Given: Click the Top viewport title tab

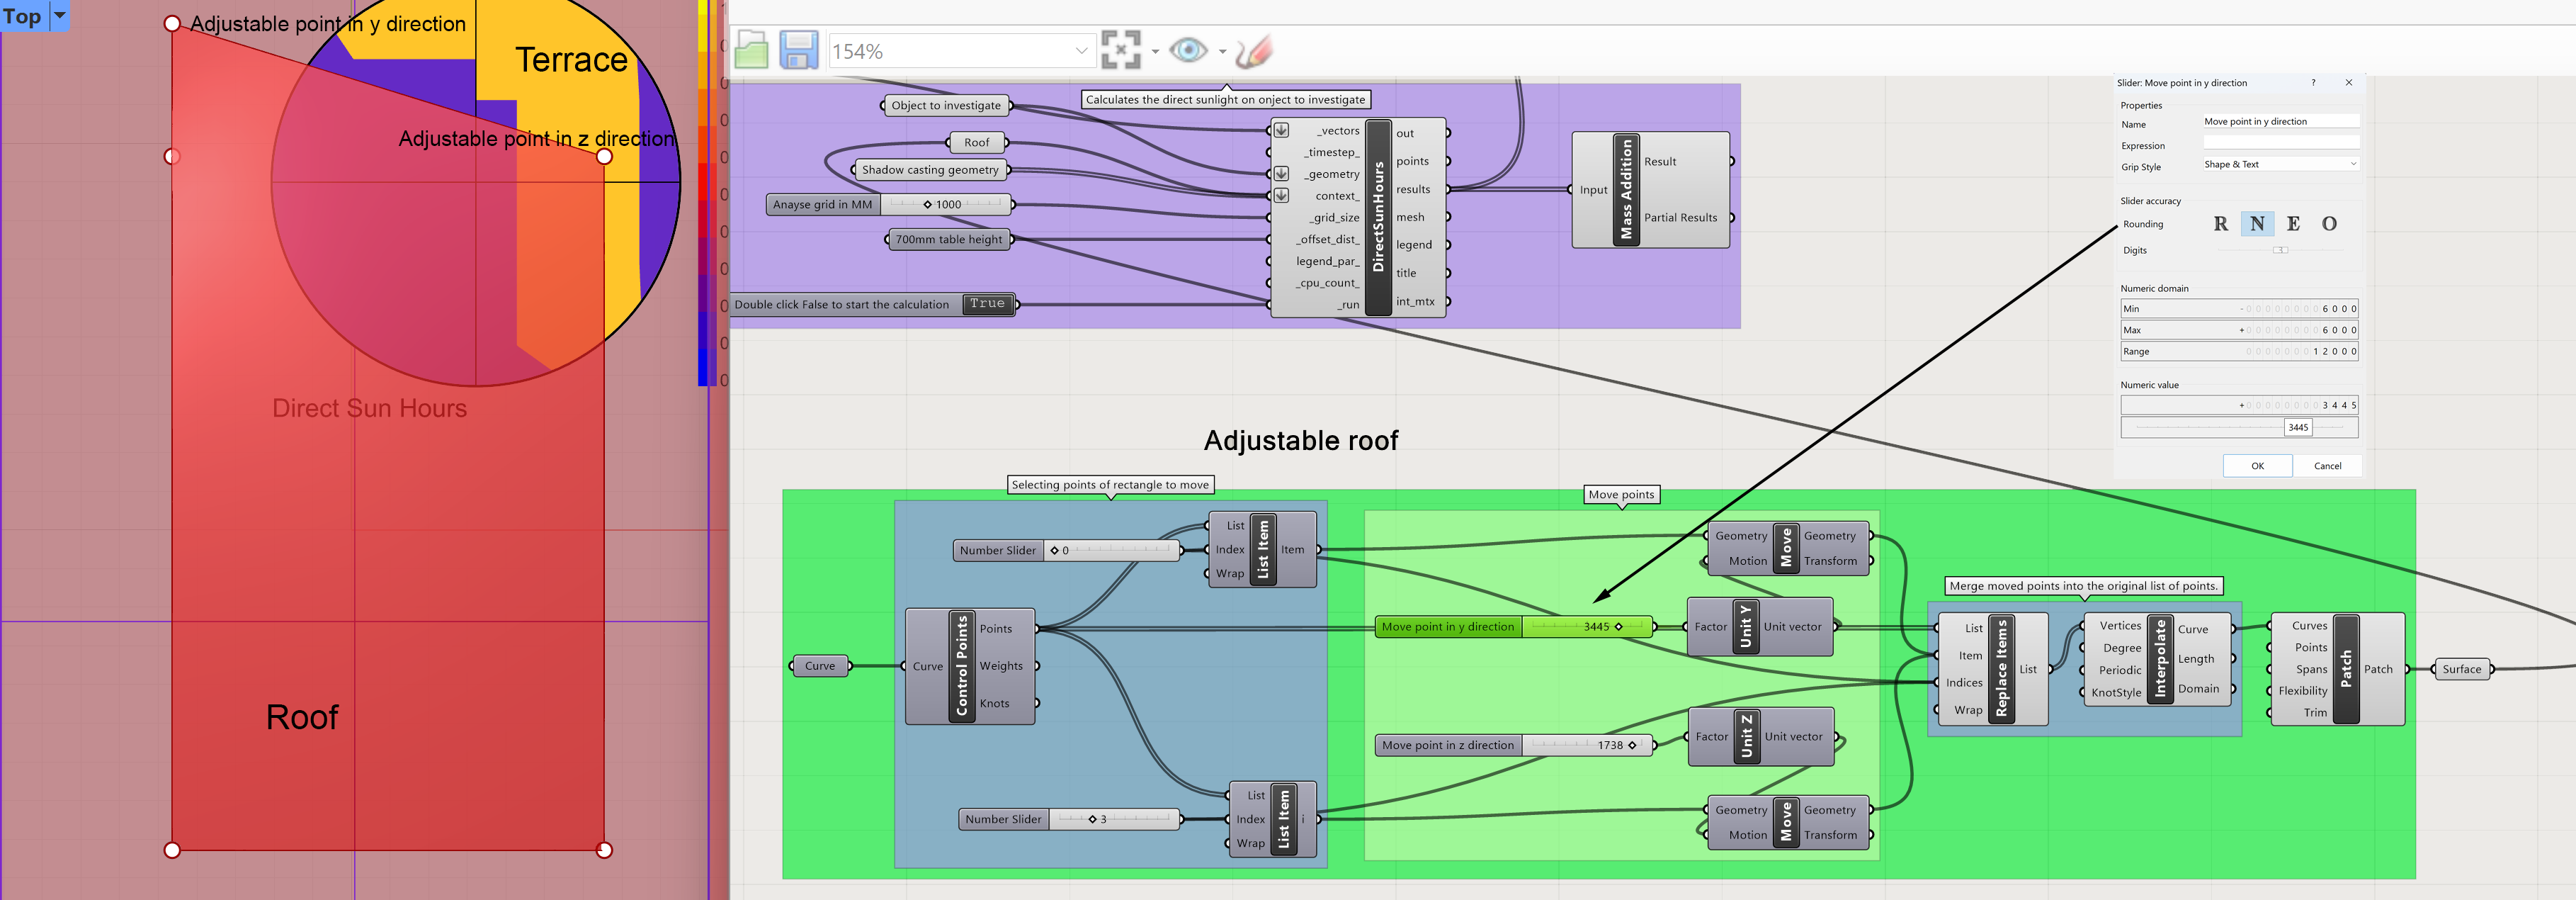Looking at the screenshot, I should click(22, 16).
